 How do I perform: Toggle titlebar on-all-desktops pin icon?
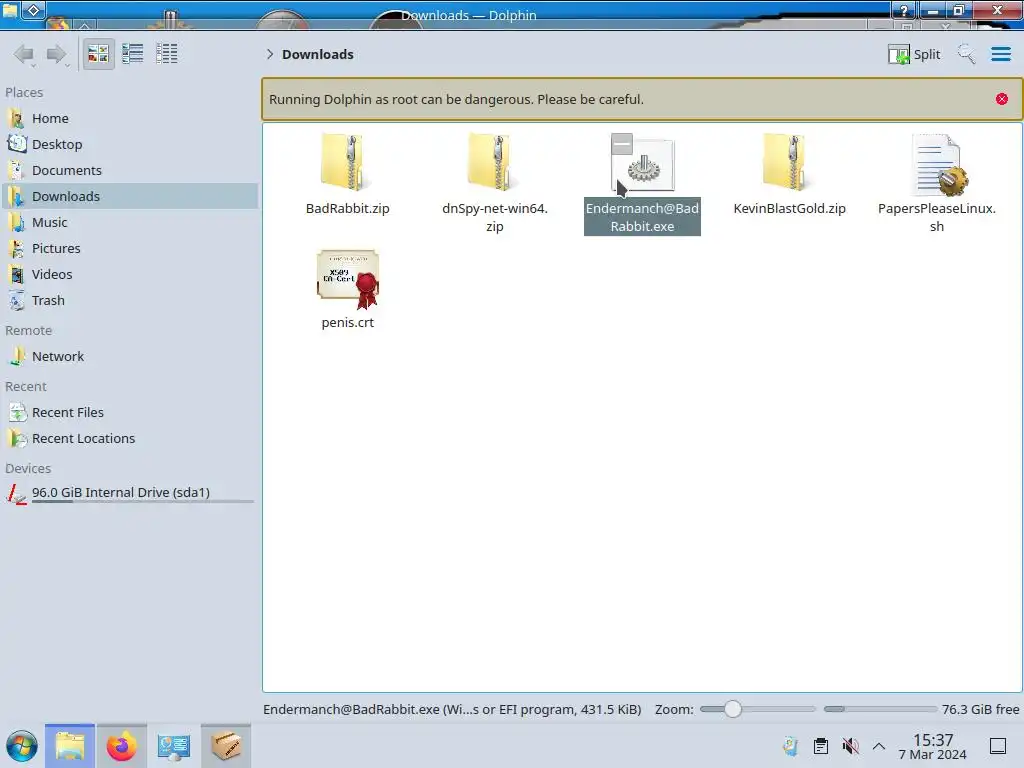[x=34, y=10]
